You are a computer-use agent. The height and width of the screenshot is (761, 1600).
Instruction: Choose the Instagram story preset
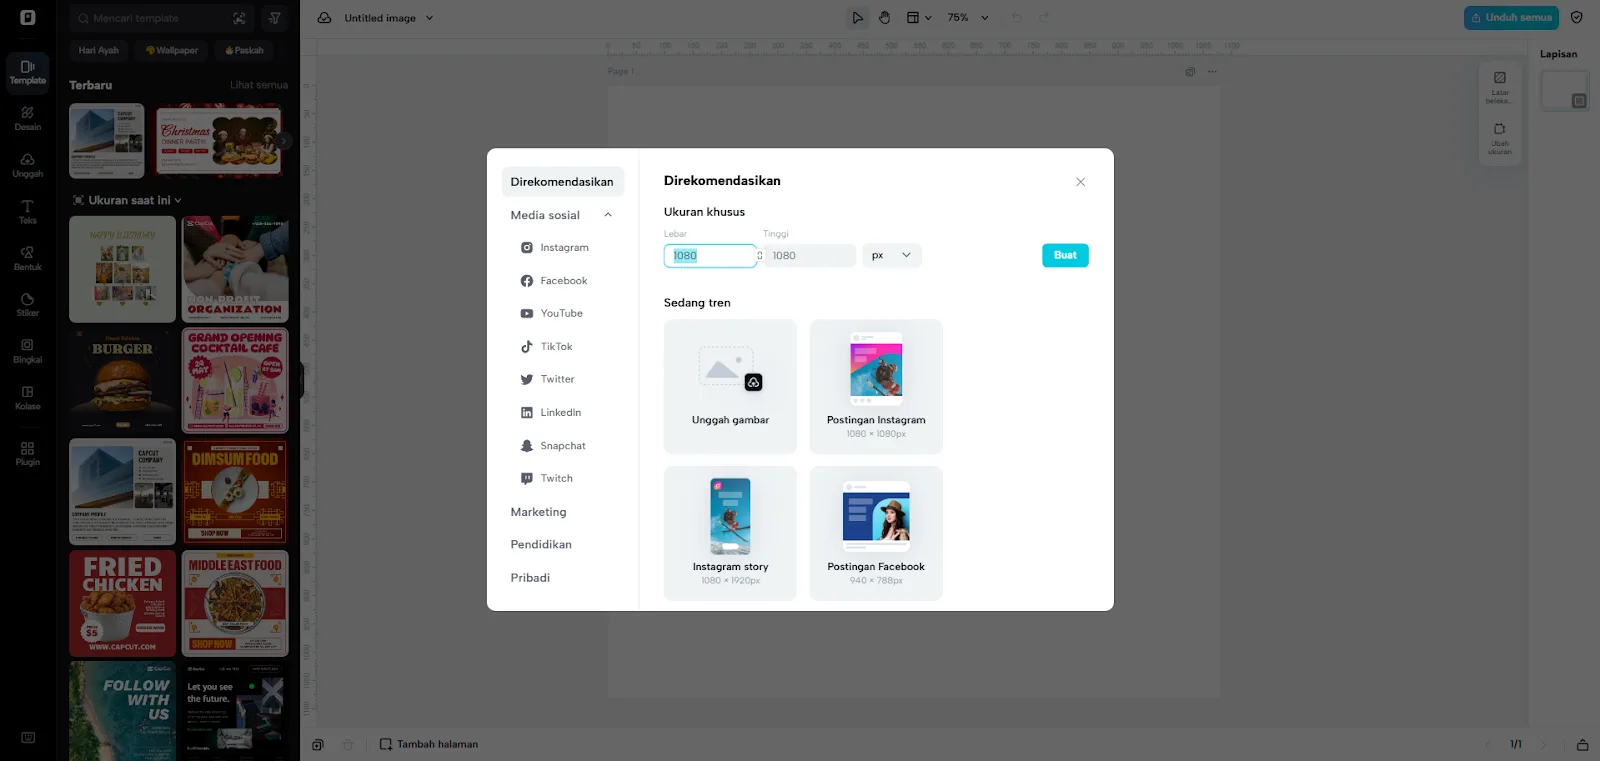[x=730, y=533]
